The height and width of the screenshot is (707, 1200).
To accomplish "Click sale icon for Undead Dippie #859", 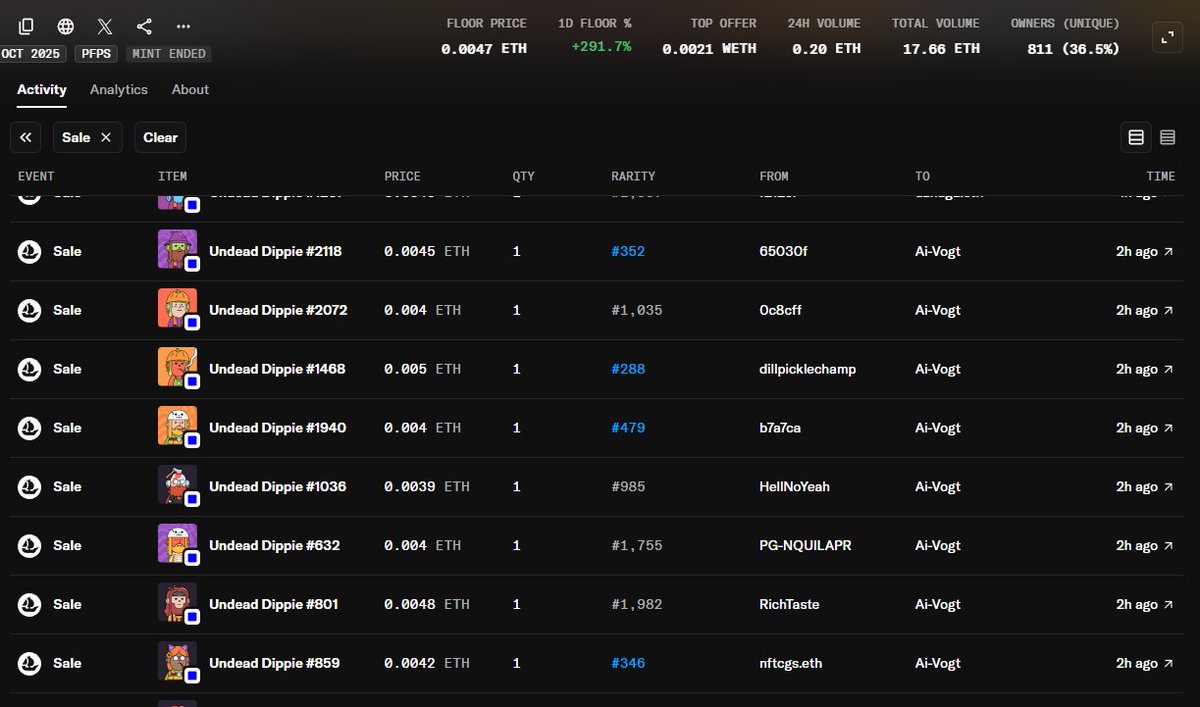I will tap(29, 664).
